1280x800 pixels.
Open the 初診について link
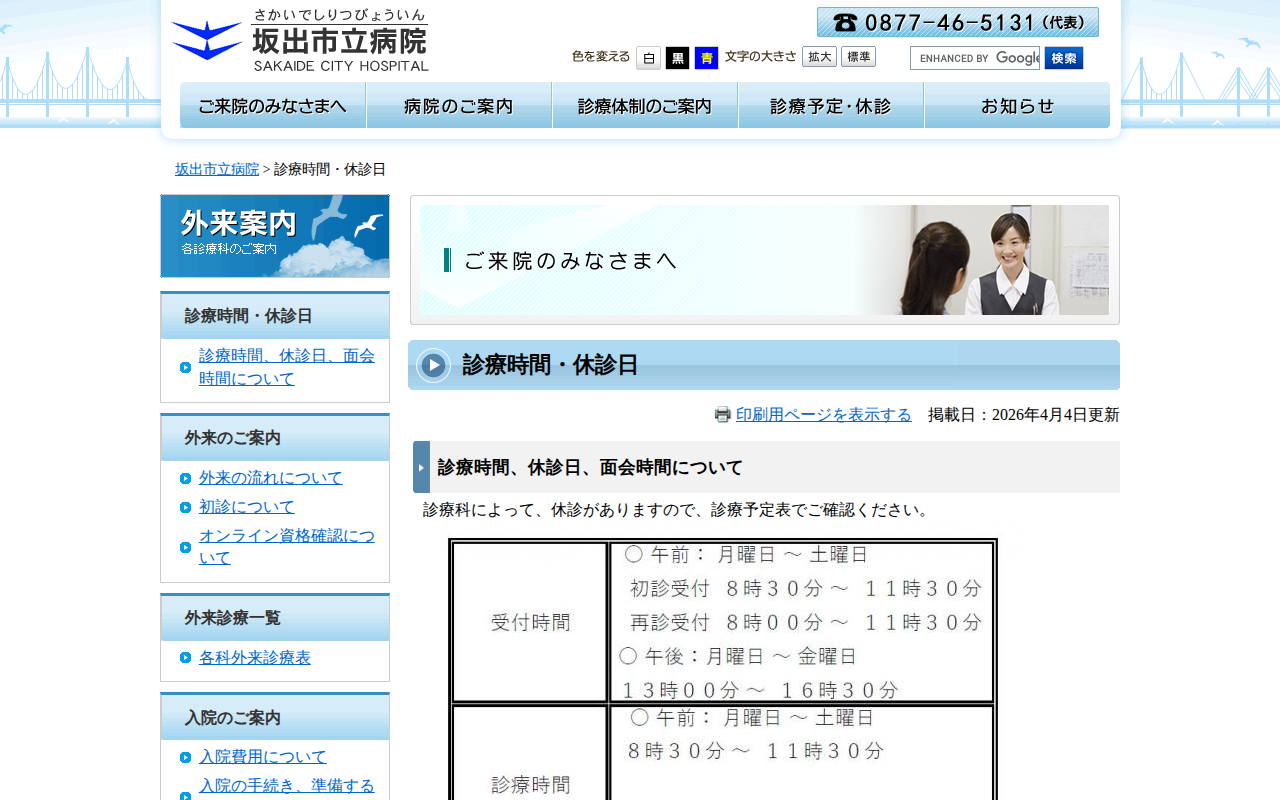(247, 507)
